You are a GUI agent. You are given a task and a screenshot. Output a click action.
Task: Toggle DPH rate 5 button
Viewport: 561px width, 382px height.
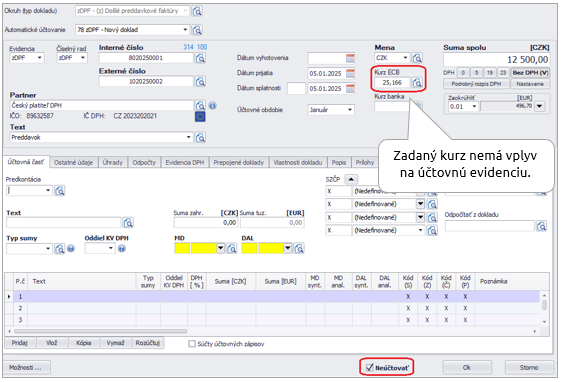click(x=476, y=73)
